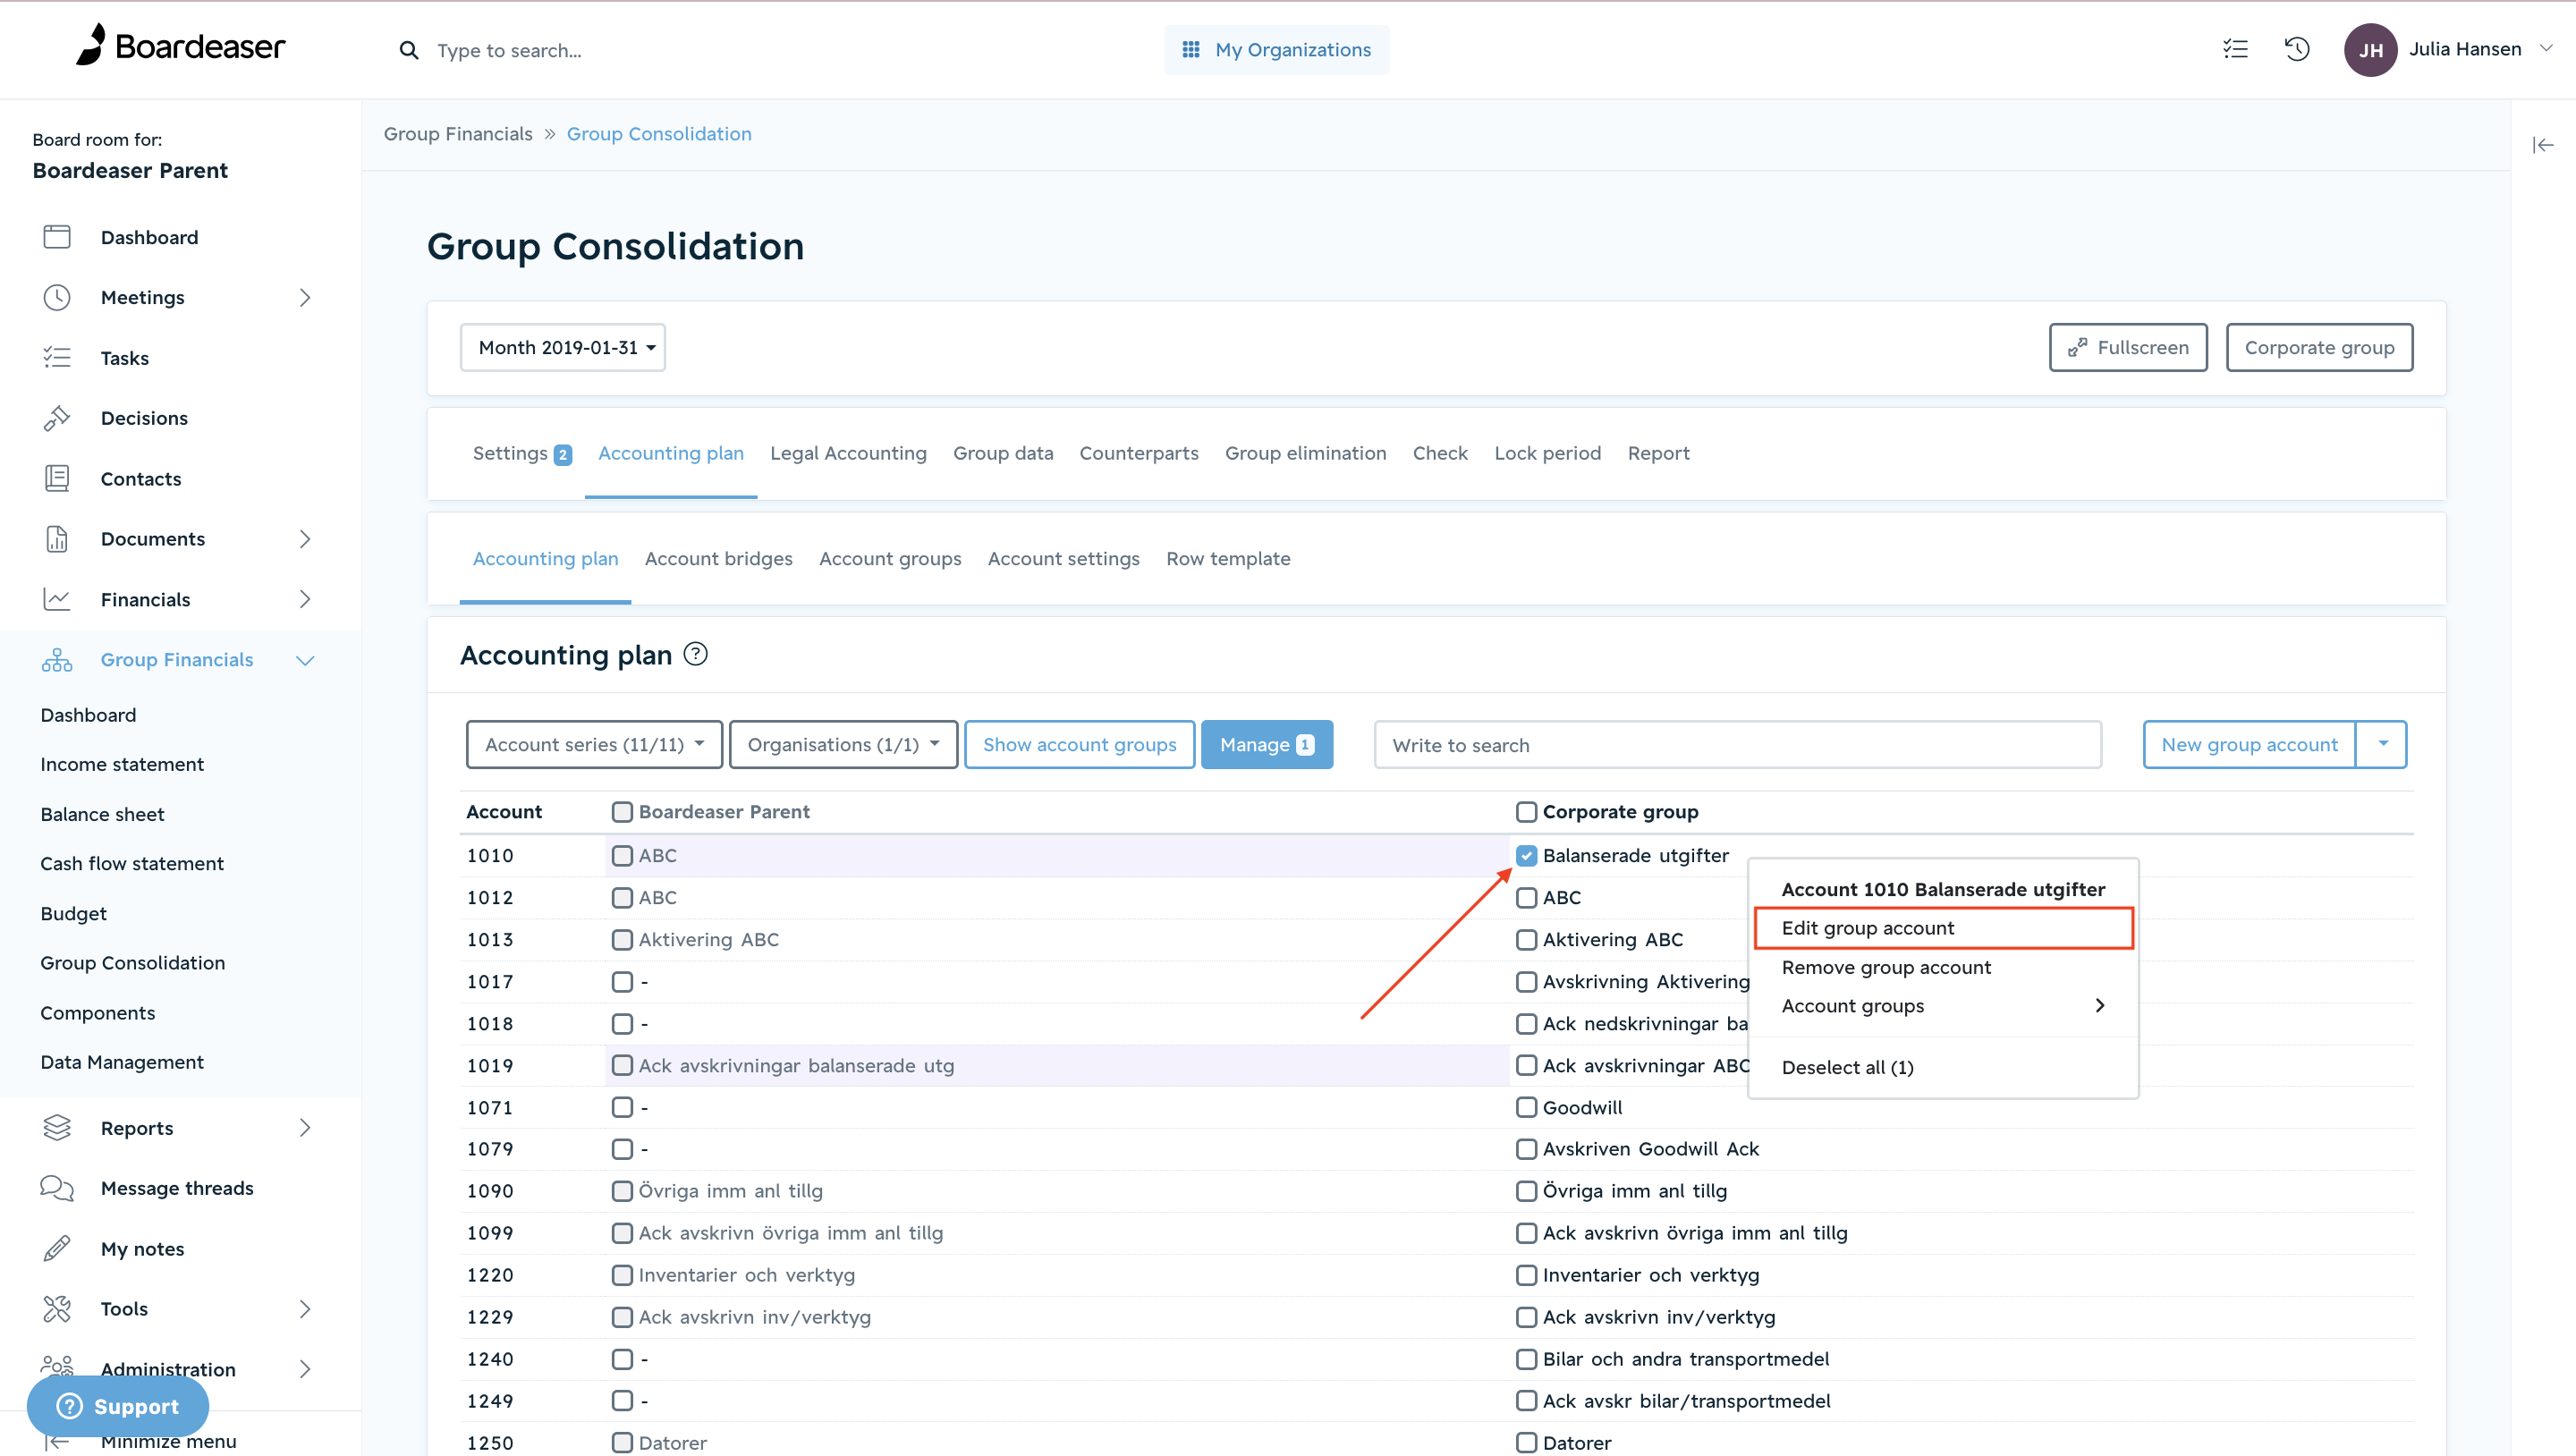Click the Meetings clock icon
The width and height of the screenshot is (2576, 1456).
click(x=57, y=297)
